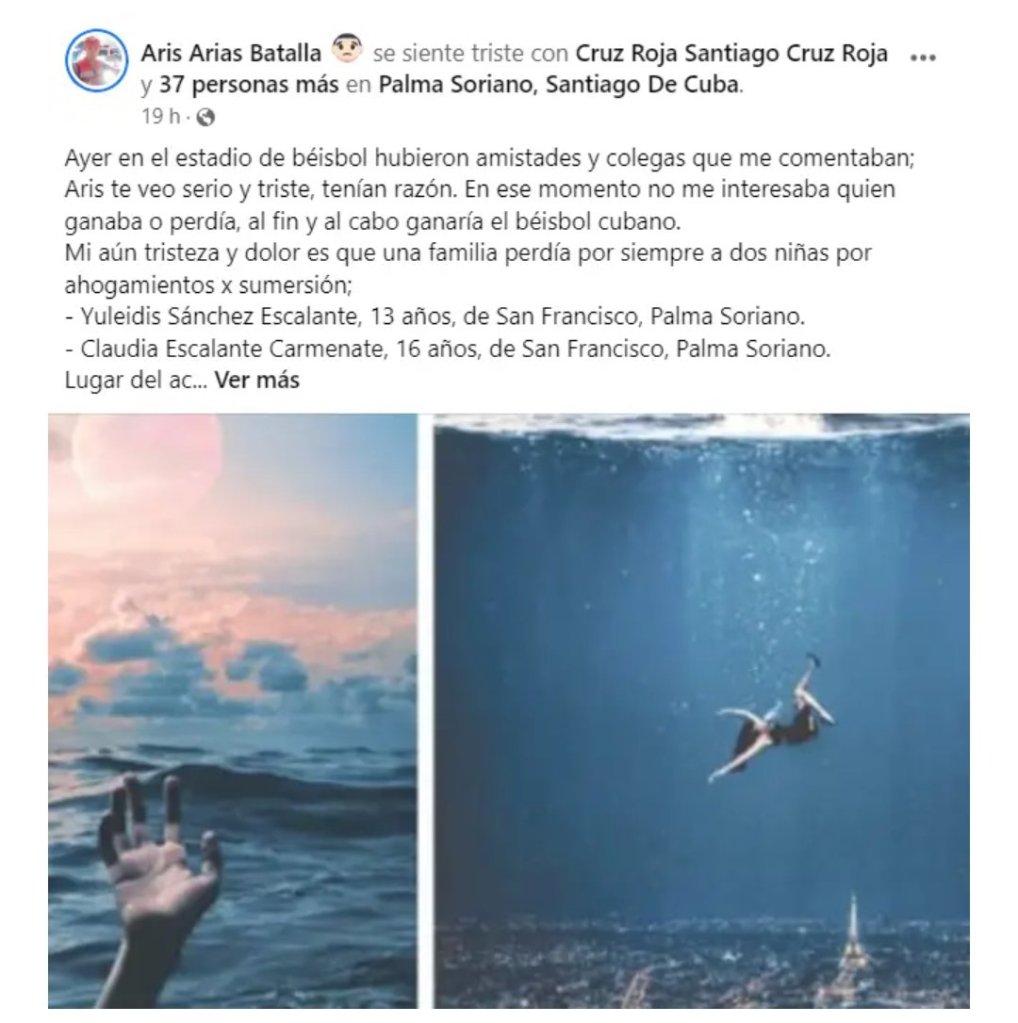Screen dimensions: 1018x1023
Task: Expand the post with Ver más
Action: (257, 380)
